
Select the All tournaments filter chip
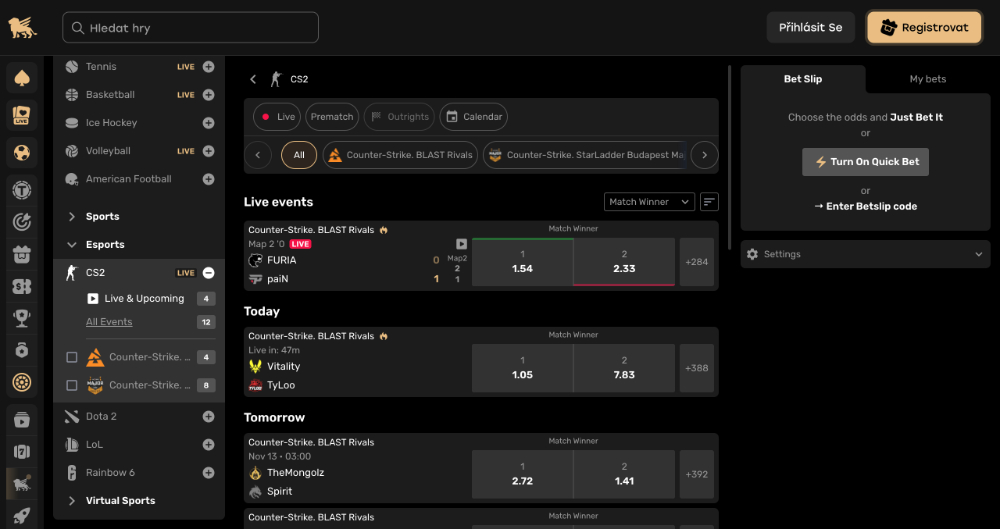tap(299, 155)
